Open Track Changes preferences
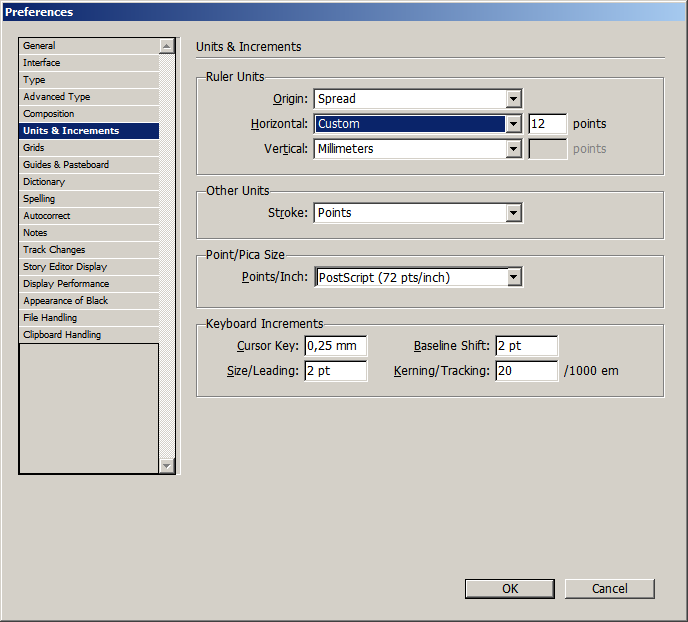The image size is (688, 622). (x=89, y=250)
